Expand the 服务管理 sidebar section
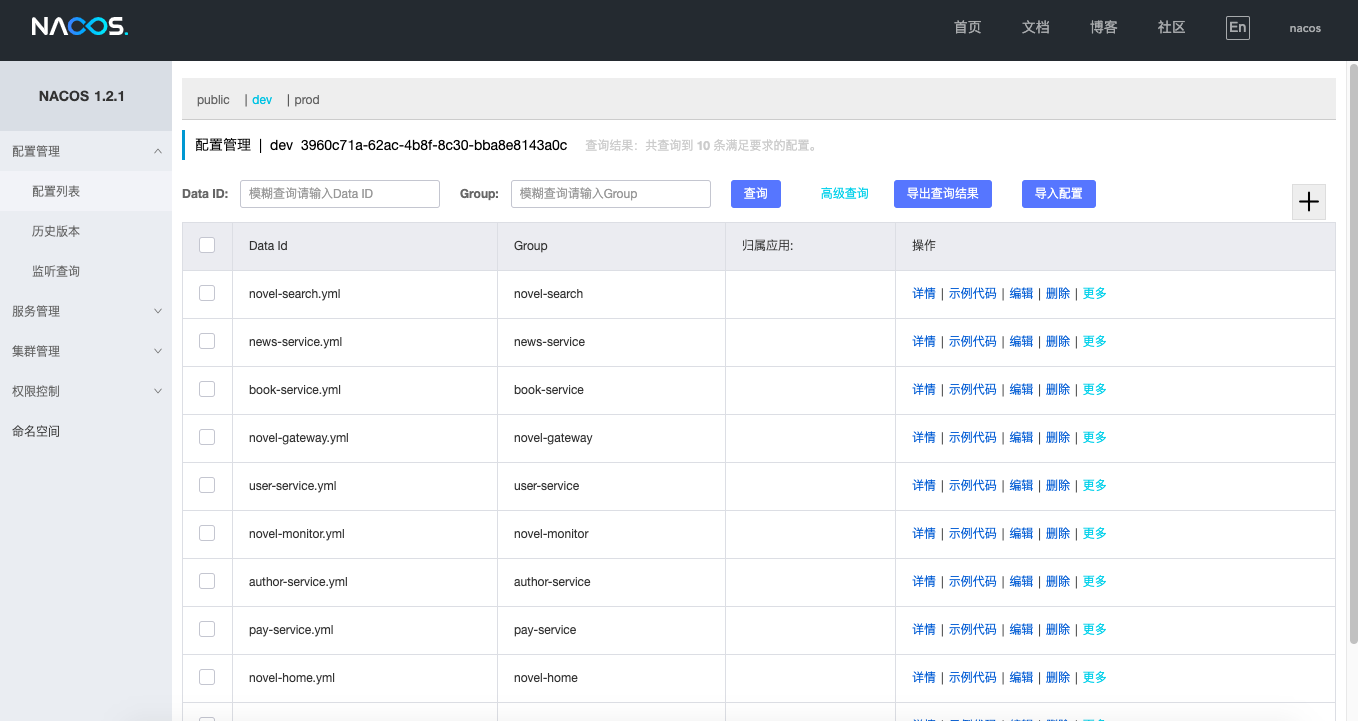The width and height of the screenshot is (1358, 721). coord(86,311)
